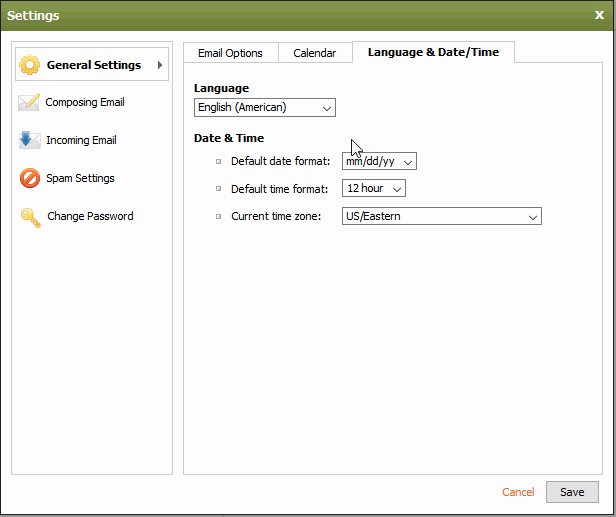The height and width of the screenshot is (517, 616).
Task: Select the Language & Date/Time tab
Action: coord(433,52)
